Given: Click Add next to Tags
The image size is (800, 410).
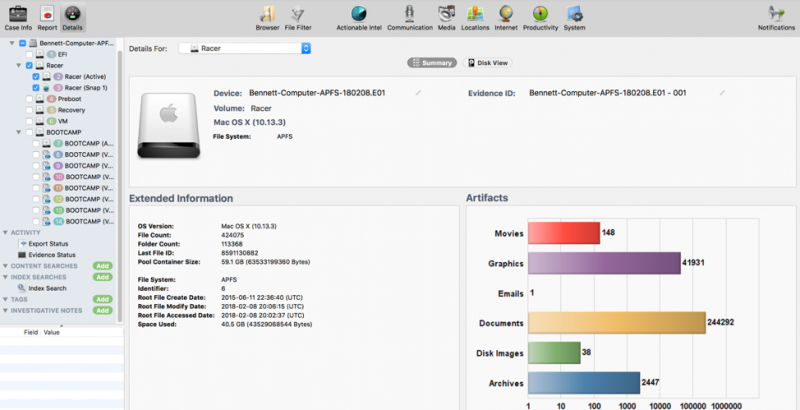Looking at the screenshot, I should coord(102,299).
